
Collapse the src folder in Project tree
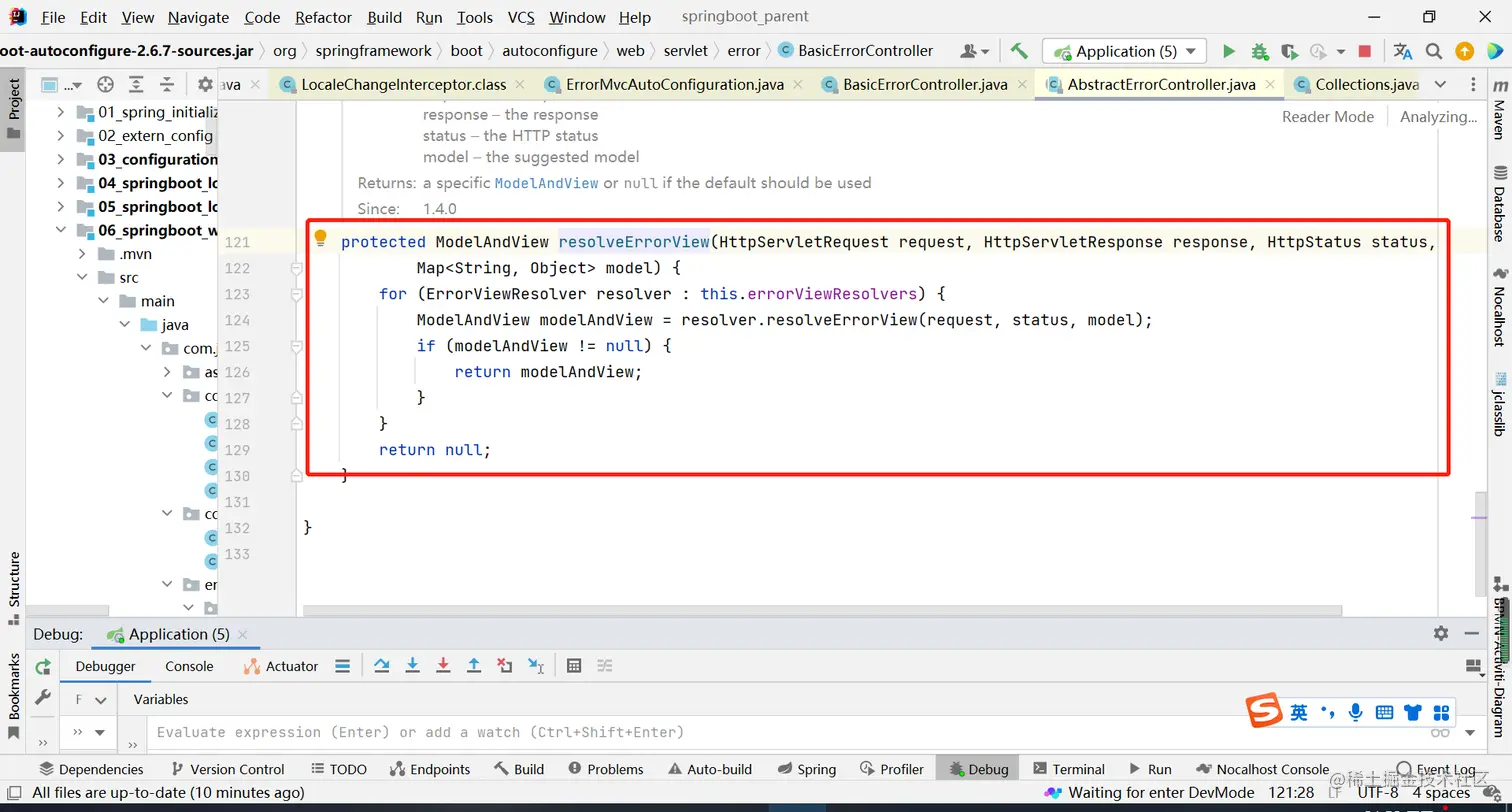pos(83,278)
